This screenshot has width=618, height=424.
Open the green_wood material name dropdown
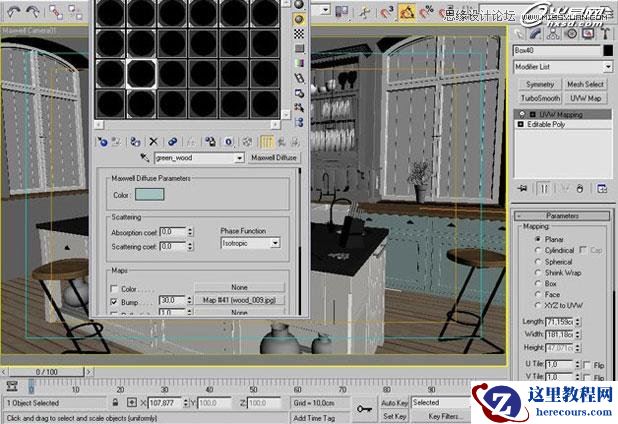click(x=239, y=158)
